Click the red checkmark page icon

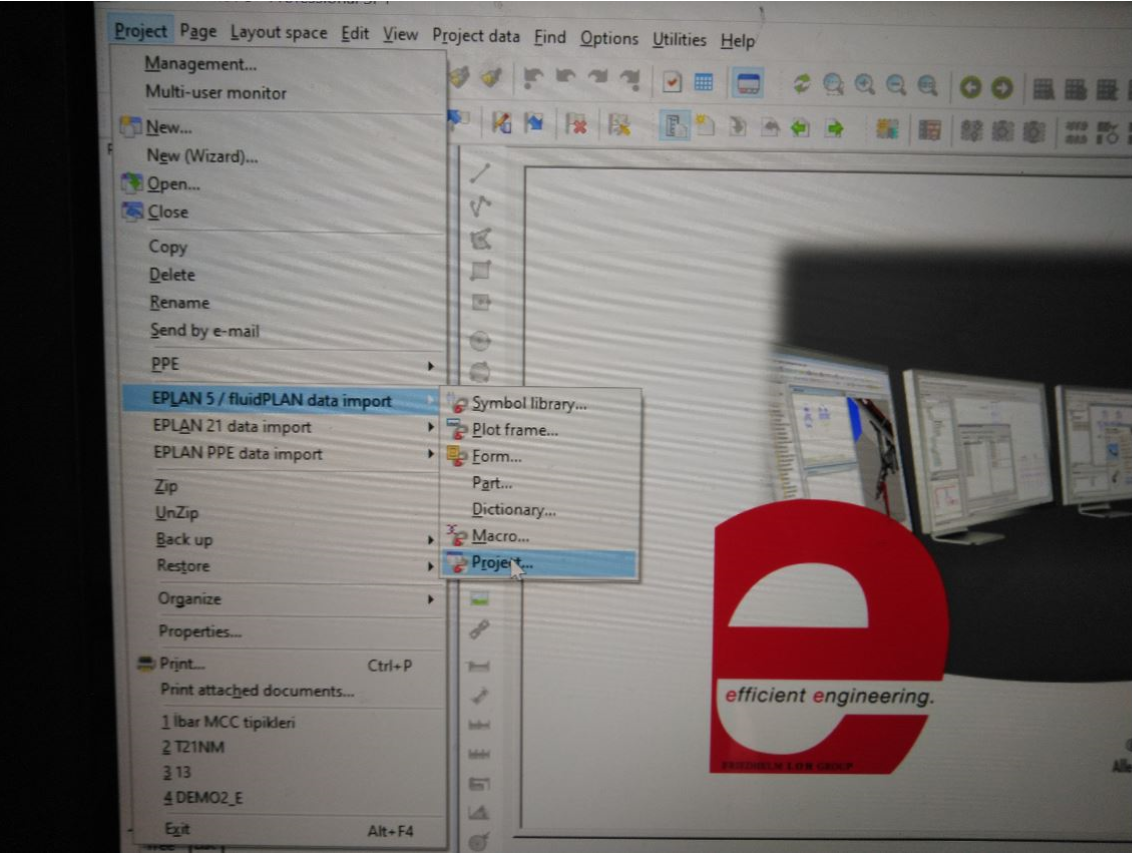672,82
